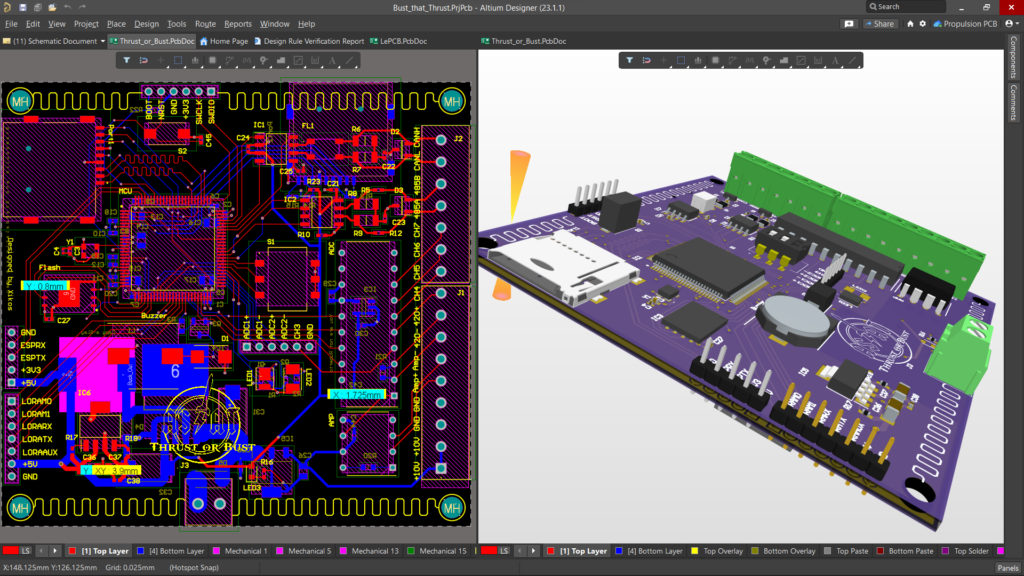
Task: Expand the Schematic Document tab dropdown
Action: pos(103,41)
